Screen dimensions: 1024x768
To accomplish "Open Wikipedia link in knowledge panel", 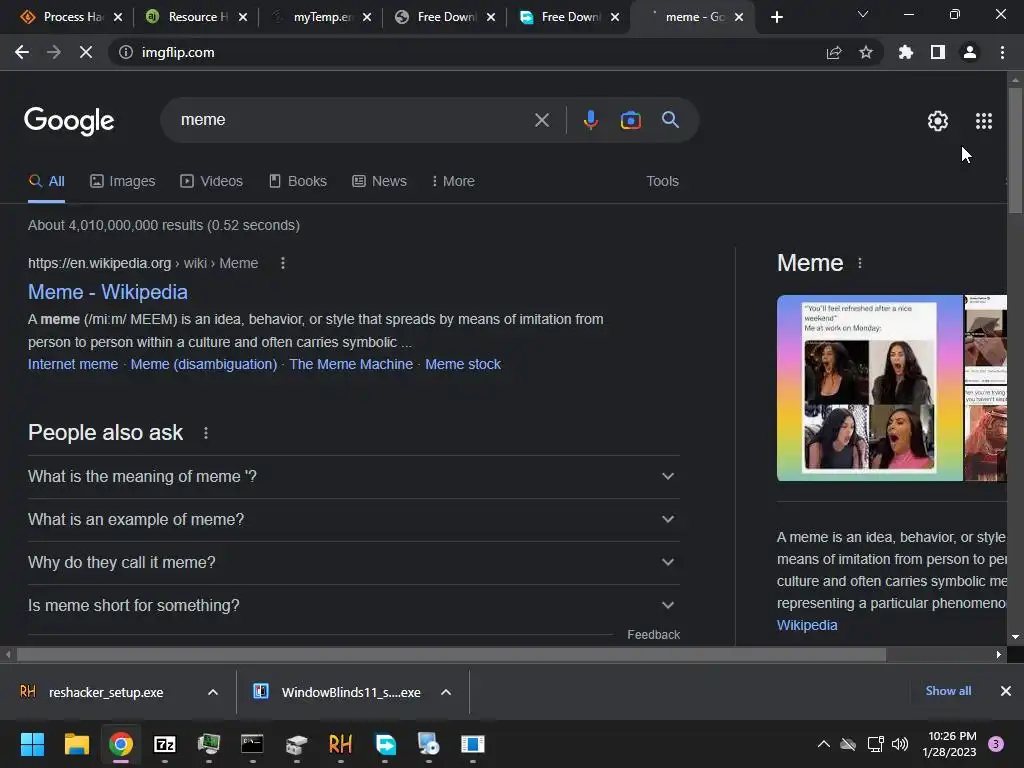I will coord(807,625).
